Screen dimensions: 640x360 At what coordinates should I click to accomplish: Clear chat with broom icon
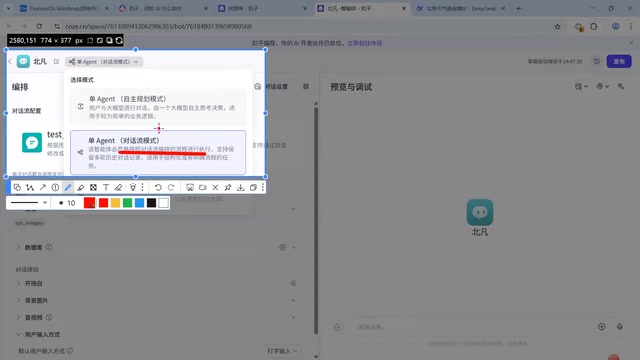pos(337,327)
